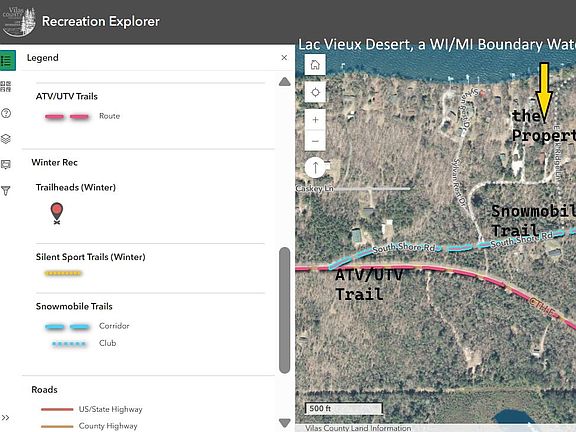This screenshot has height=432, width=576.
Task: Click the 'Caskey Ln' road label on map
Action: tap(314, 188)
